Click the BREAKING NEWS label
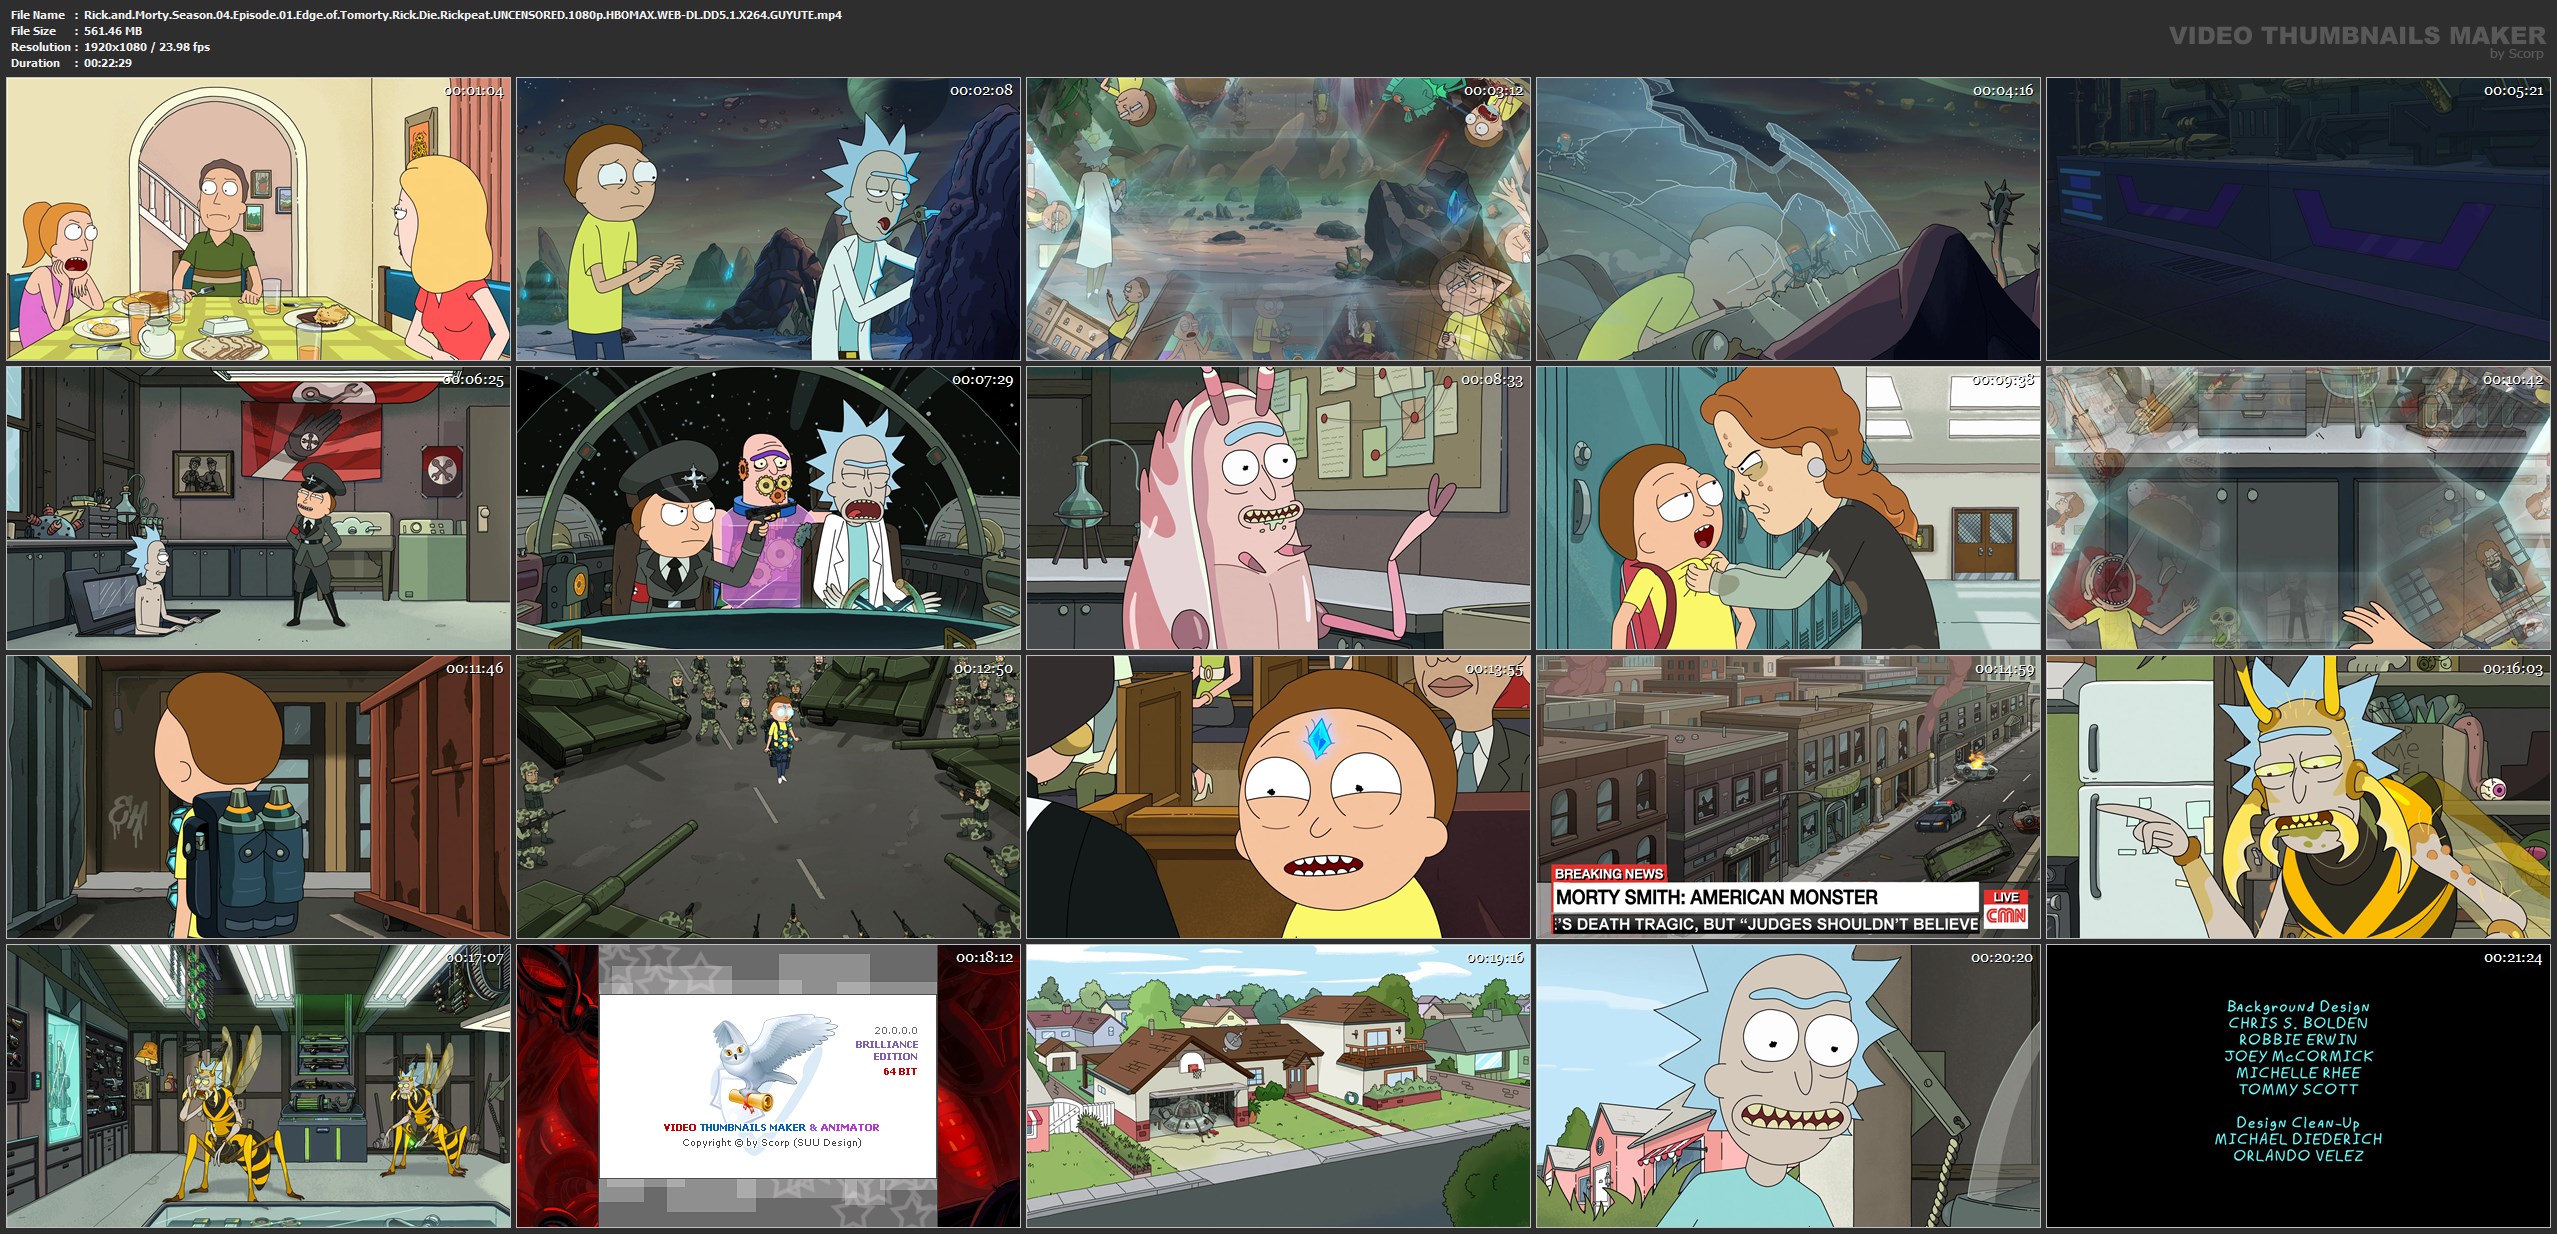 (x=1609, y=873)
